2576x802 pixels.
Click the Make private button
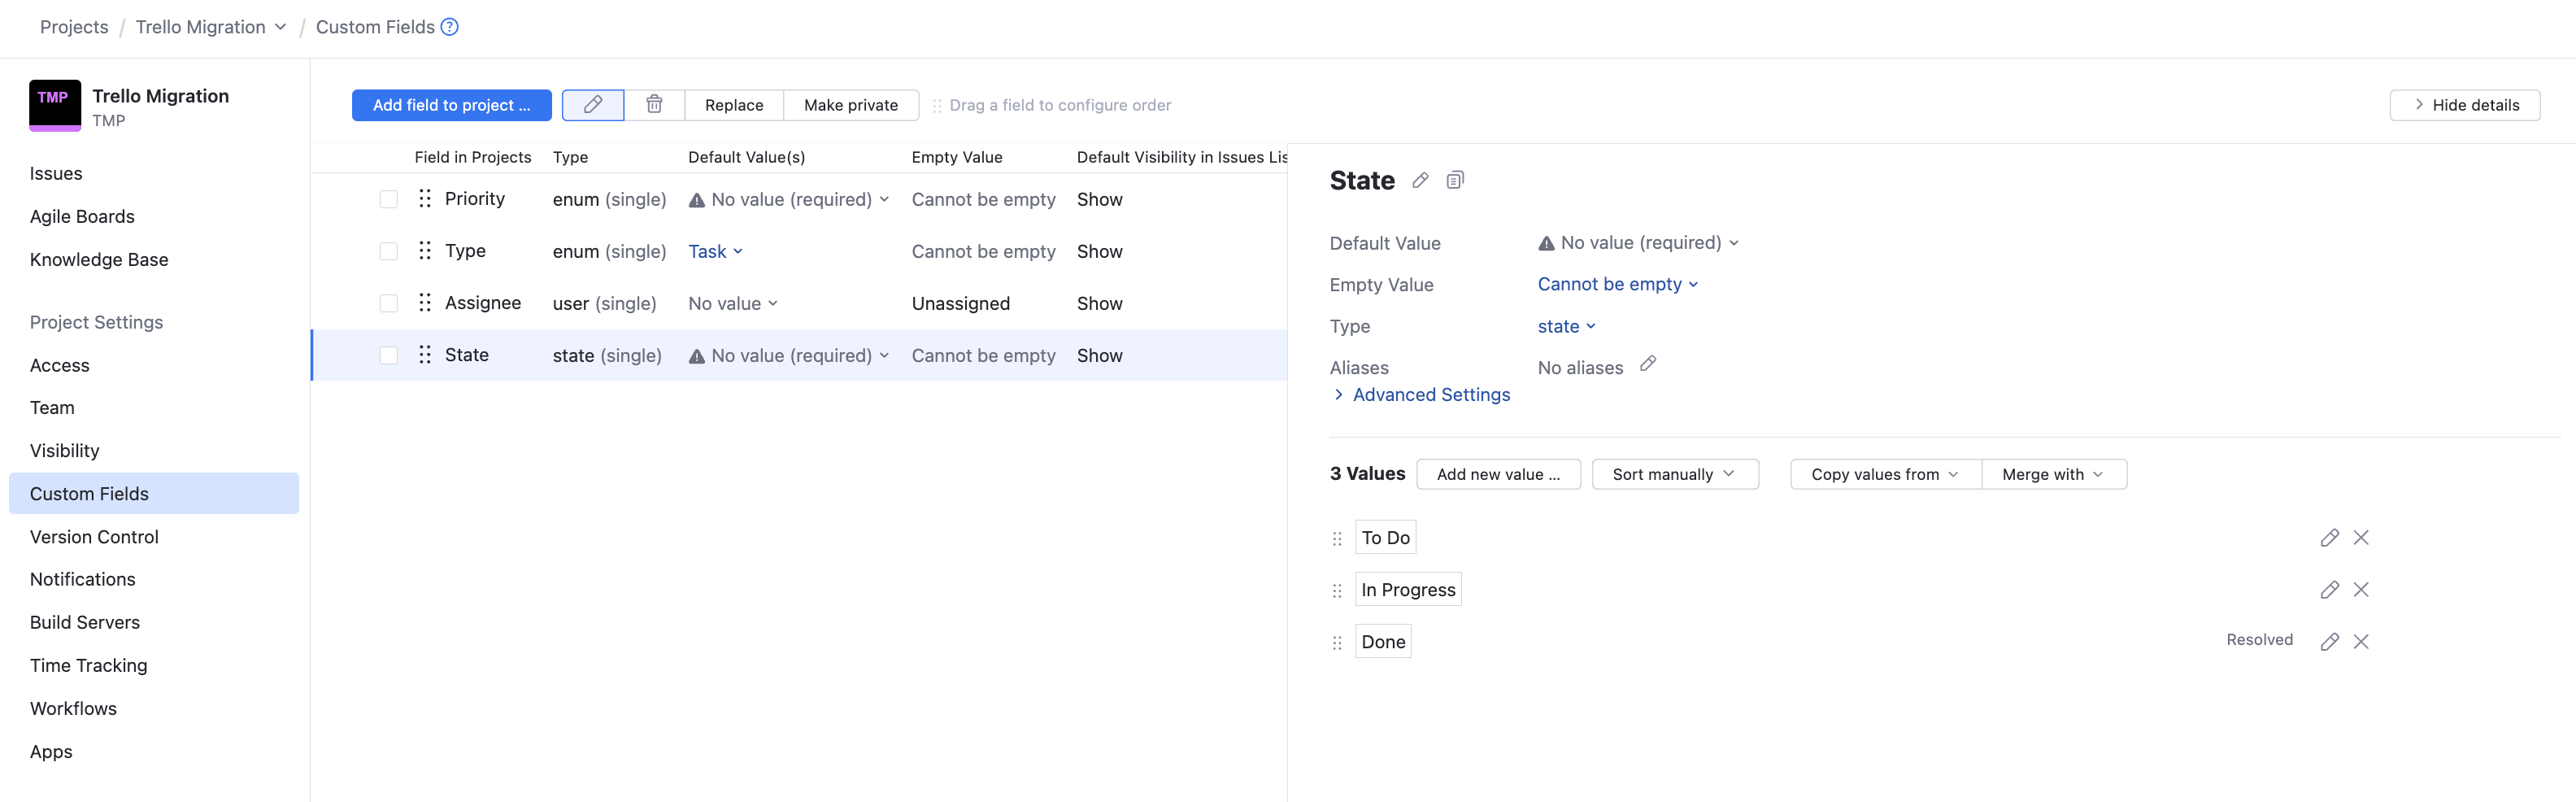coord(851,104)
